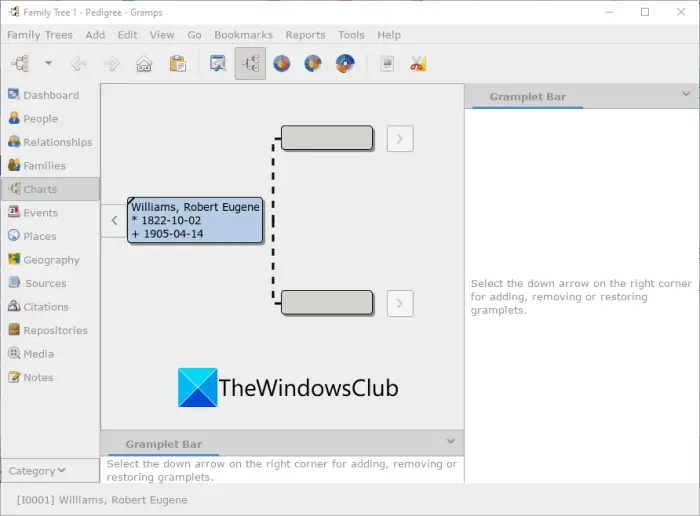Select the right sidebar Gramplet Bar tab

[x=528, y=96]
